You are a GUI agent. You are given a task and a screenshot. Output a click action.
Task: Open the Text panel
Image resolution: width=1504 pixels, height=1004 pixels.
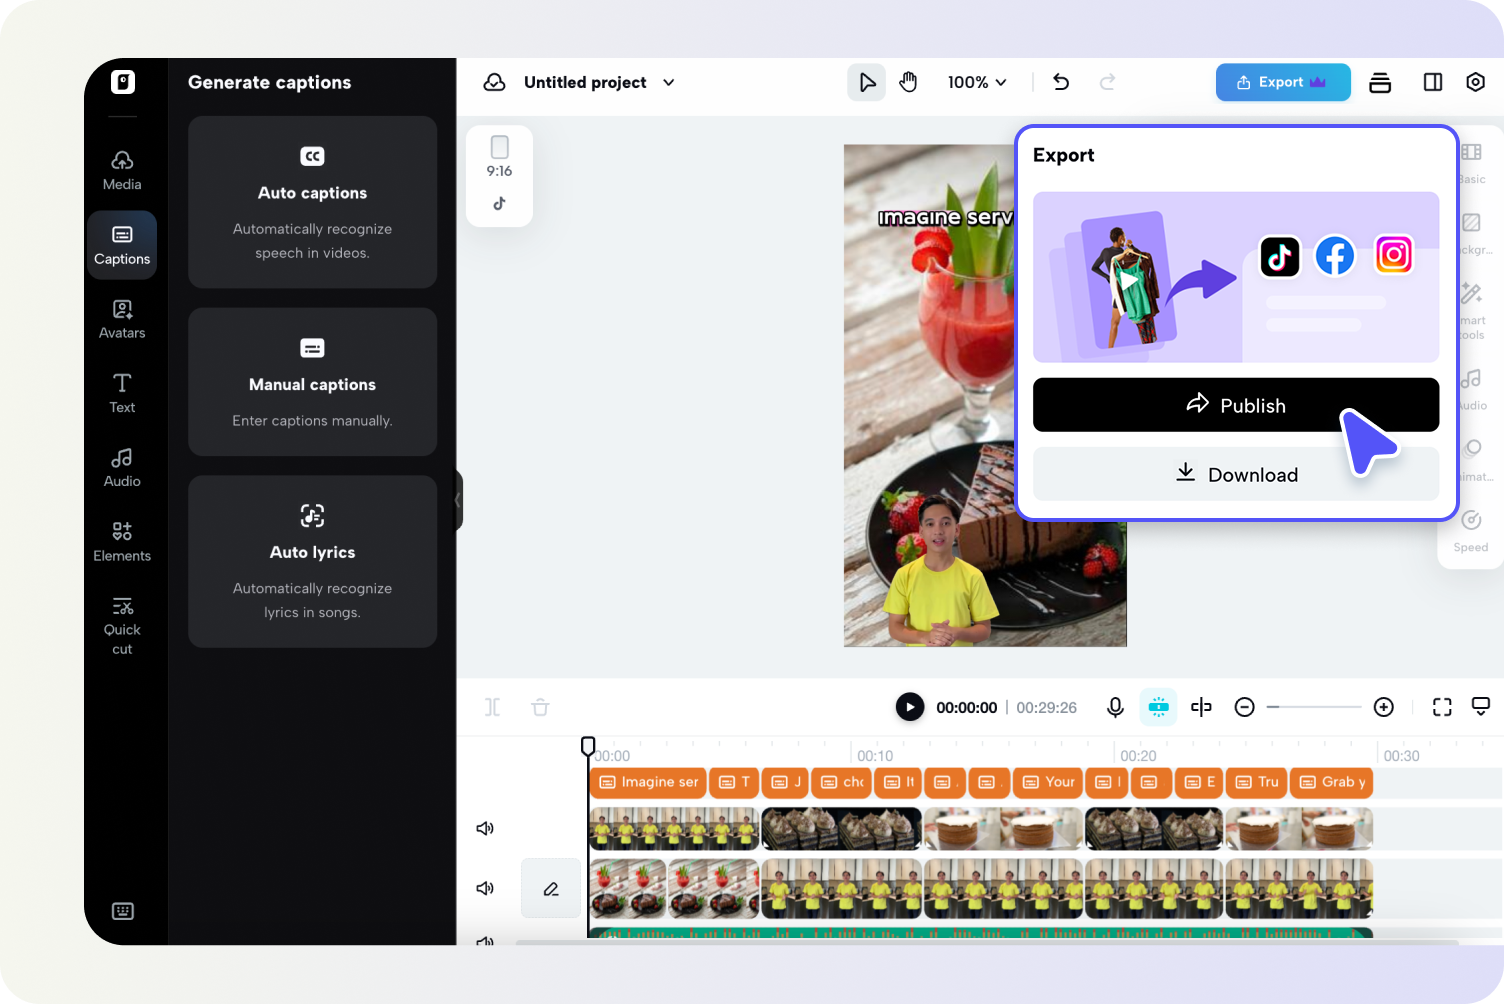pos(122,392)
